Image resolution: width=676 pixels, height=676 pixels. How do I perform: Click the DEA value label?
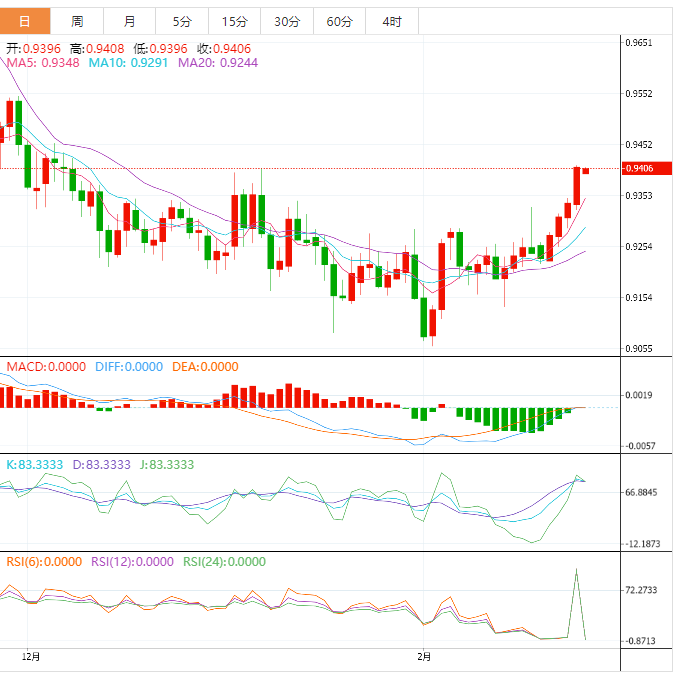point(207,367)
